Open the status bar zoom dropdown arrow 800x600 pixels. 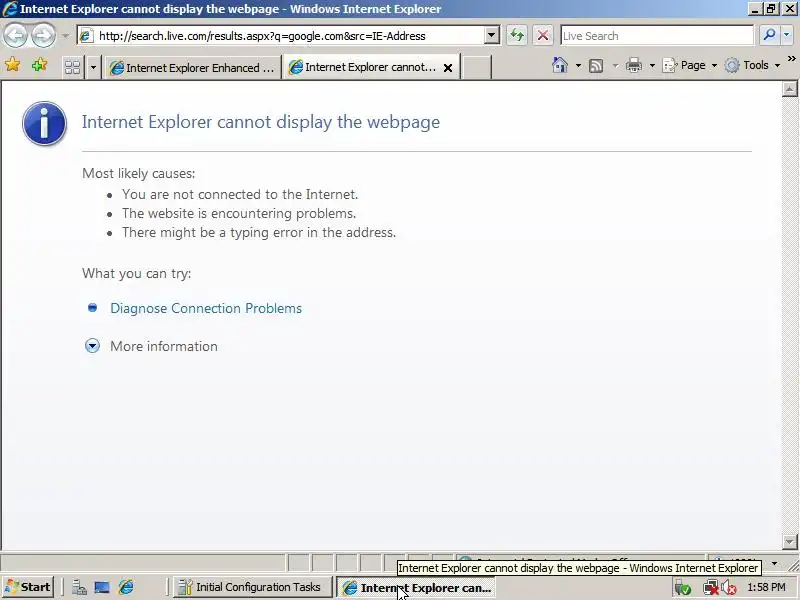point(774,563)
